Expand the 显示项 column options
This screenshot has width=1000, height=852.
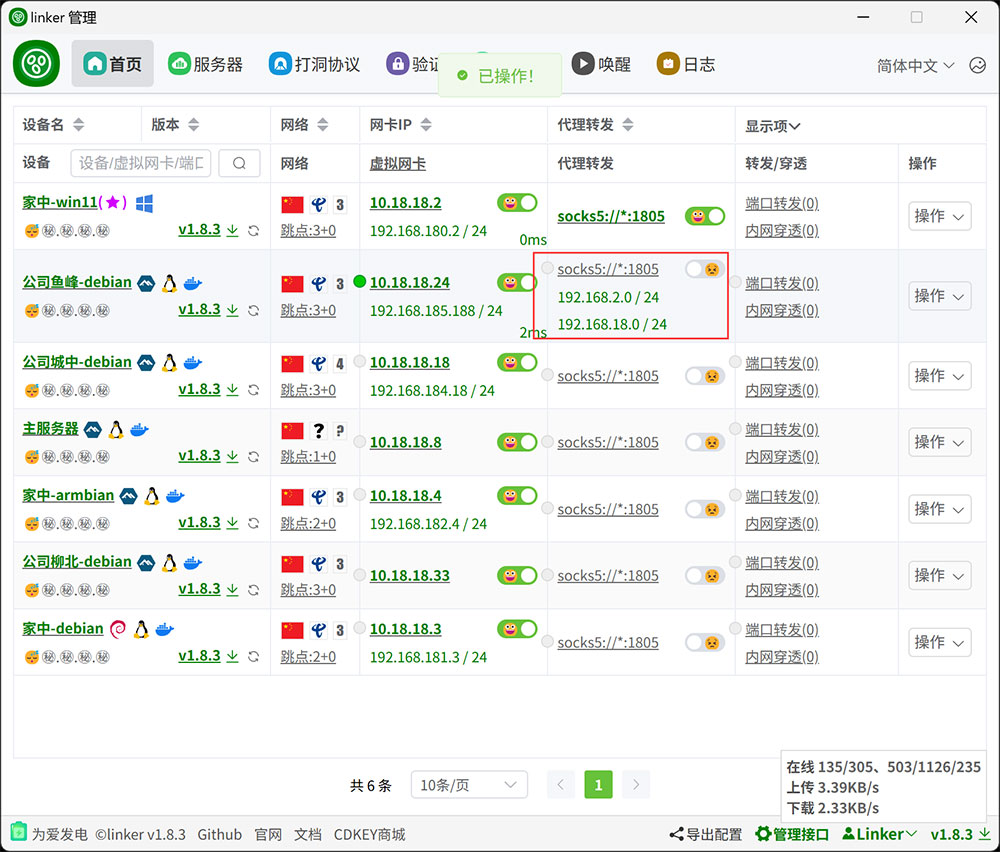(x=773, y=126)
